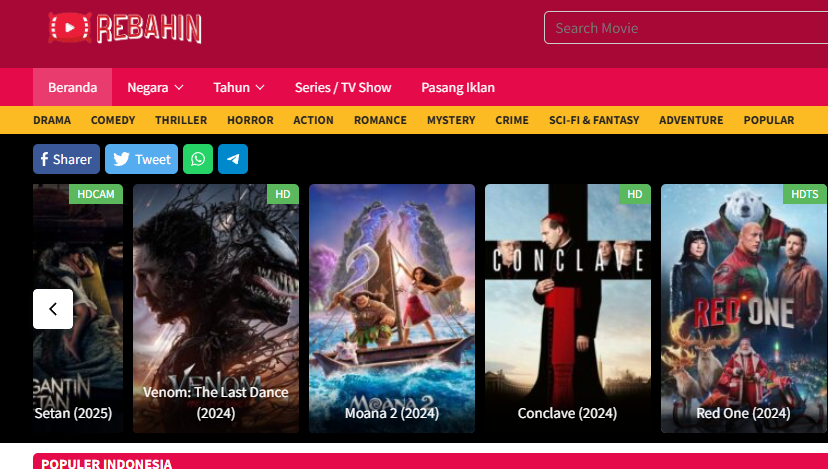Open the Pasang Iklan link
828x469 pixels.
coord(458,87)
